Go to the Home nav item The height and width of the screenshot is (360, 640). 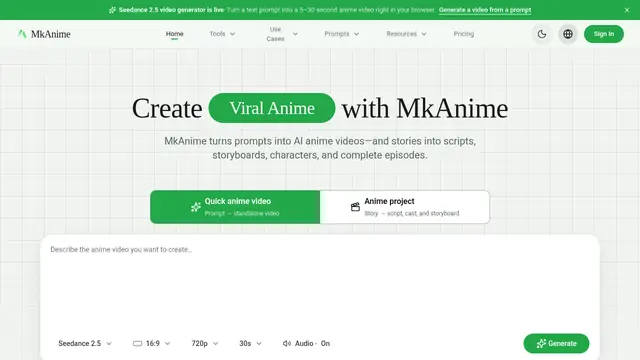(175, 34)
